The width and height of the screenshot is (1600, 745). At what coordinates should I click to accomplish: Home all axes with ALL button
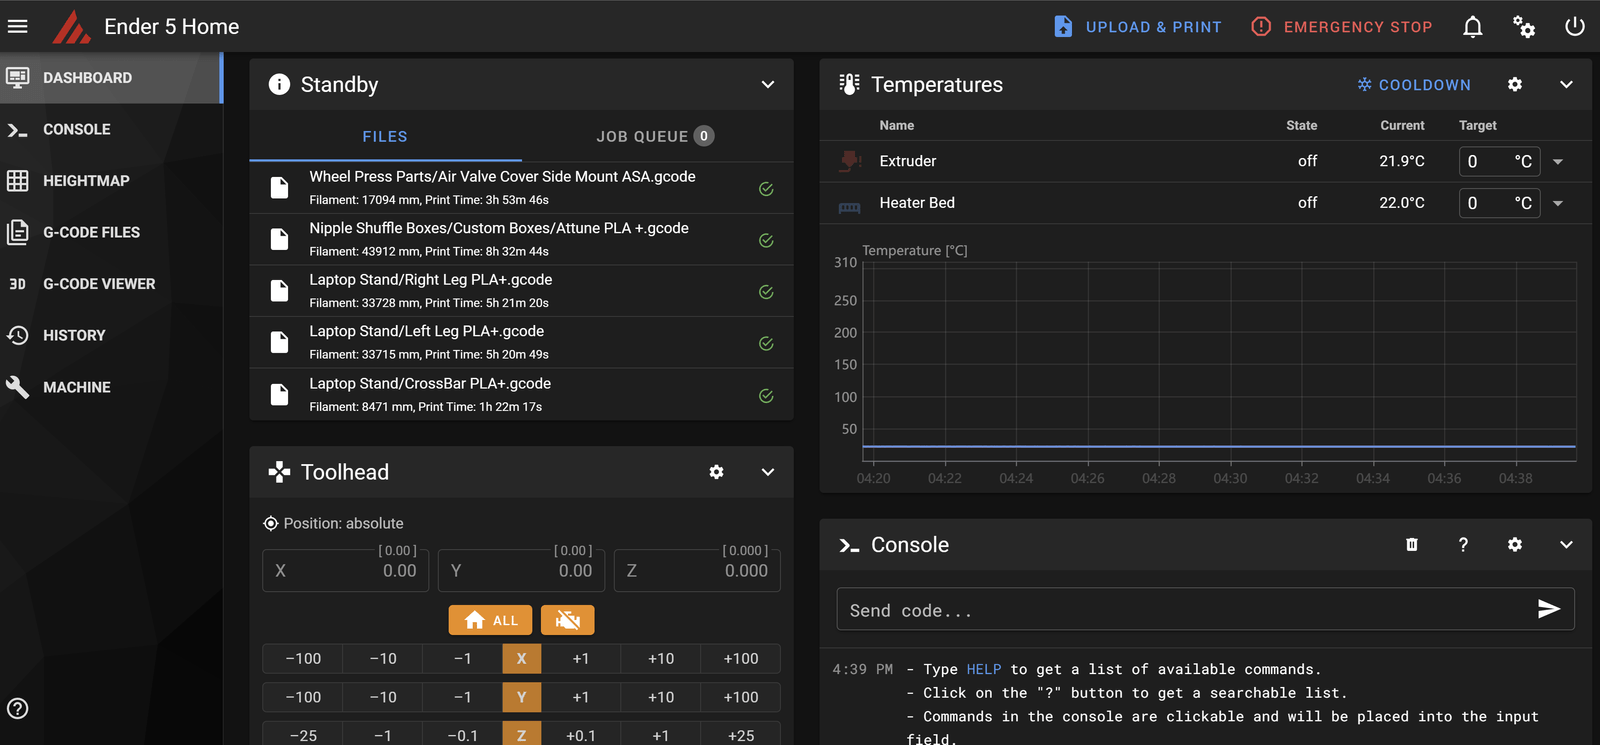coord(490,620)
